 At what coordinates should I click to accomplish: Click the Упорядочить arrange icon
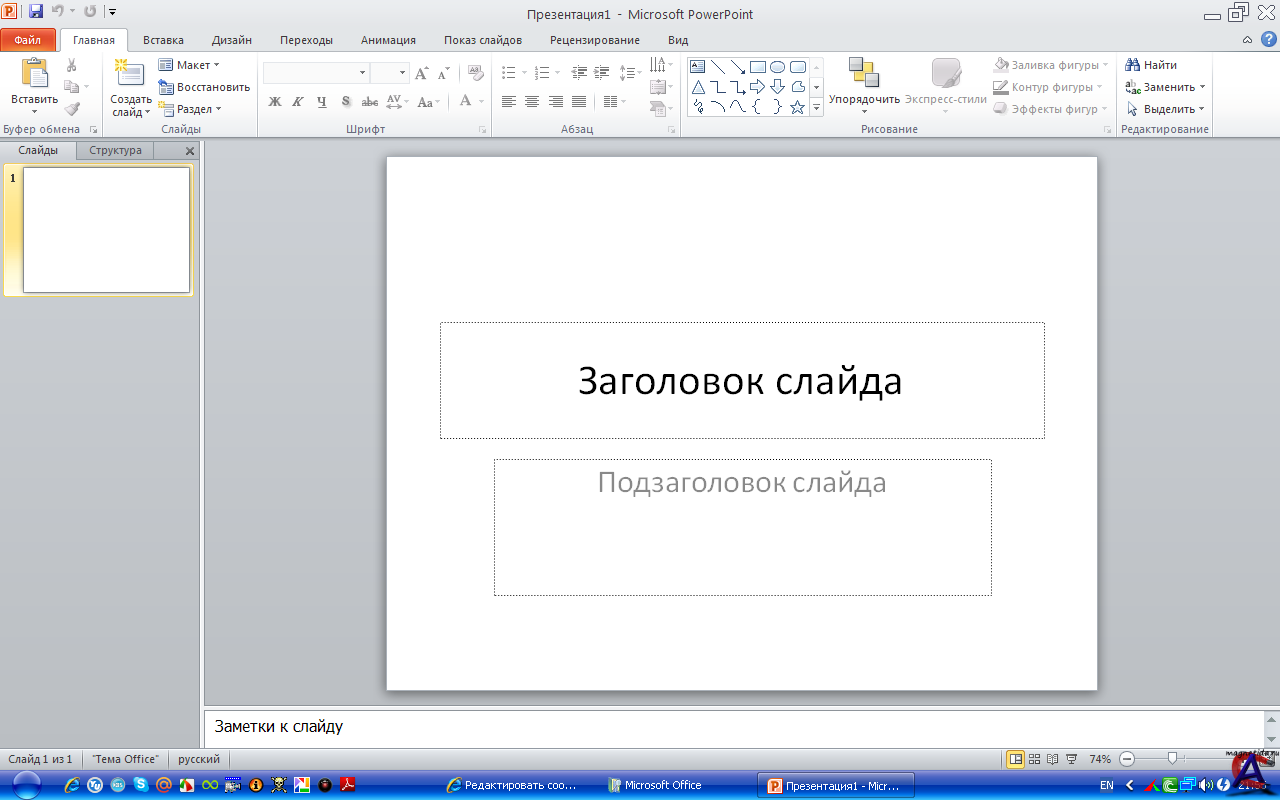point(863,73)
